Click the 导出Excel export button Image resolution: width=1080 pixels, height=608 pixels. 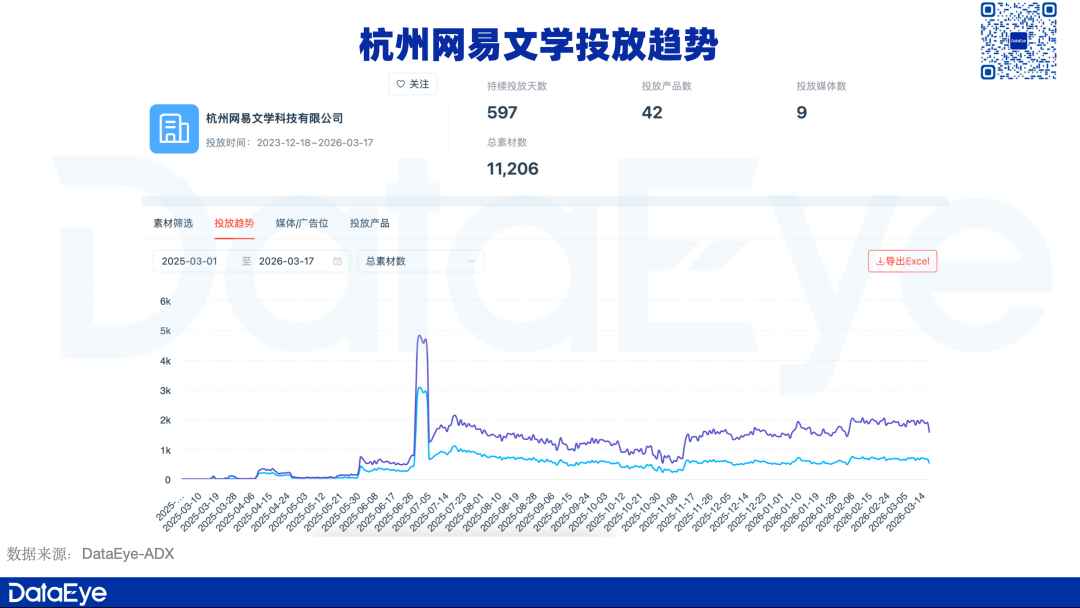[902, 261]
